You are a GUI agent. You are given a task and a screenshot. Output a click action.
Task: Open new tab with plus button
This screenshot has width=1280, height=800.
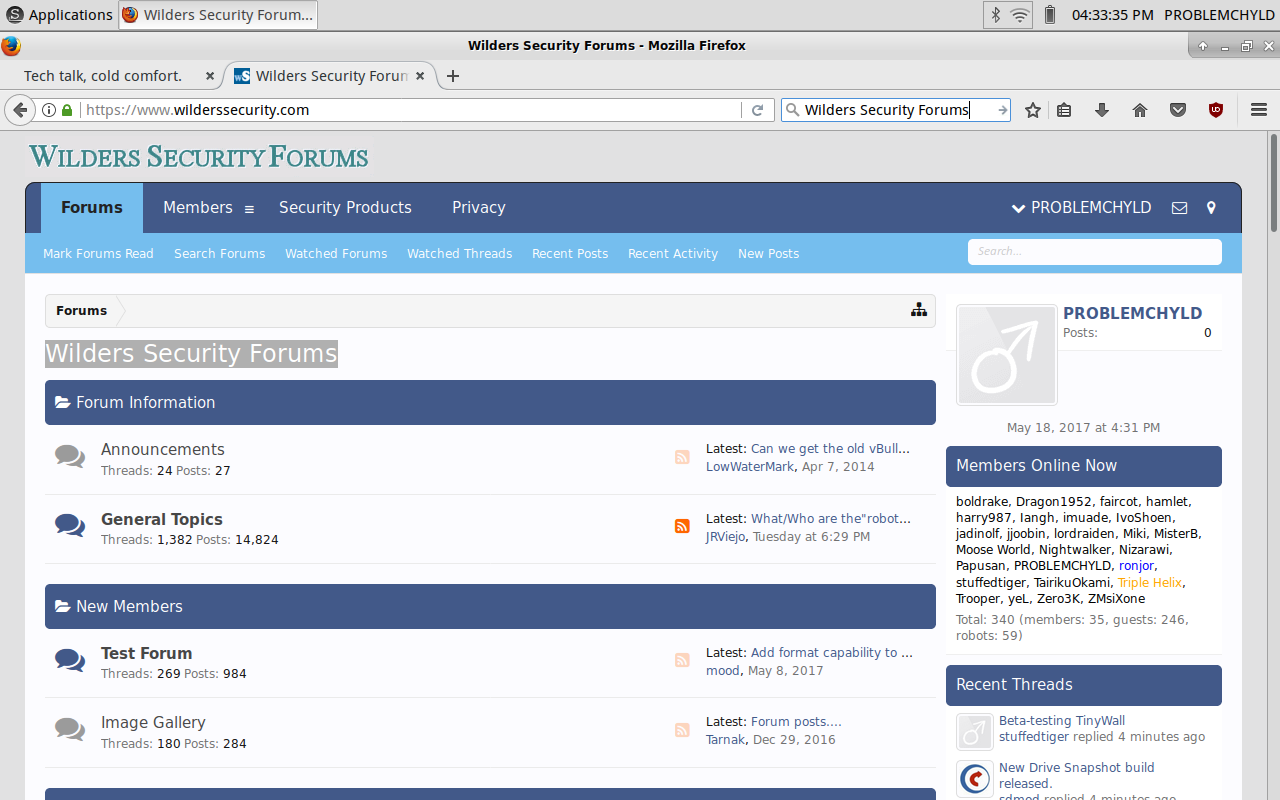(x=453, y=76)
